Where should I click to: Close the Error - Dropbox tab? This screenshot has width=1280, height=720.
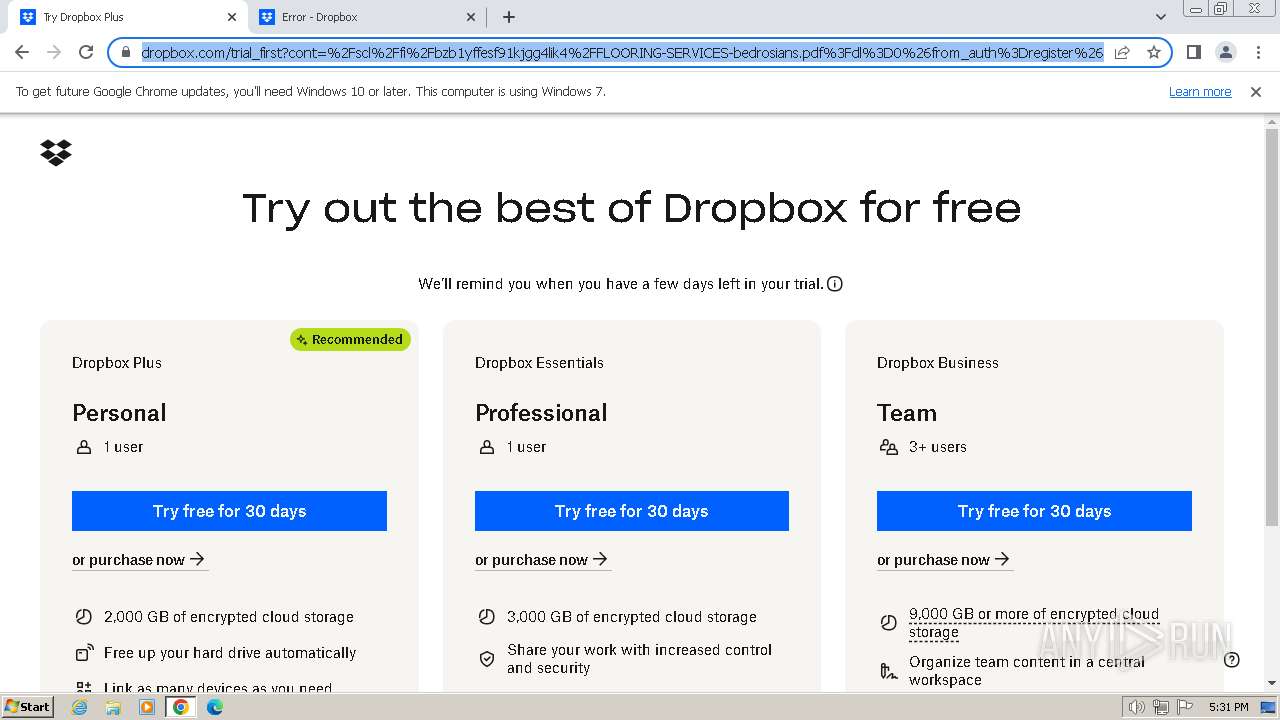471,17
